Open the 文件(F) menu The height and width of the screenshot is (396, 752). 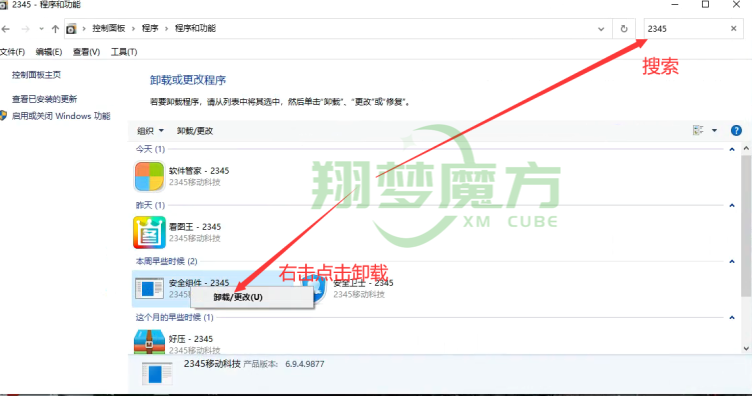[x=12, y=52]
